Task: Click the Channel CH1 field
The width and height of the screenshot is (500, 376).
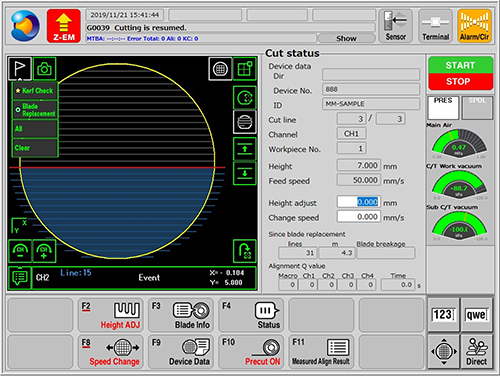Action: (352, 134)
